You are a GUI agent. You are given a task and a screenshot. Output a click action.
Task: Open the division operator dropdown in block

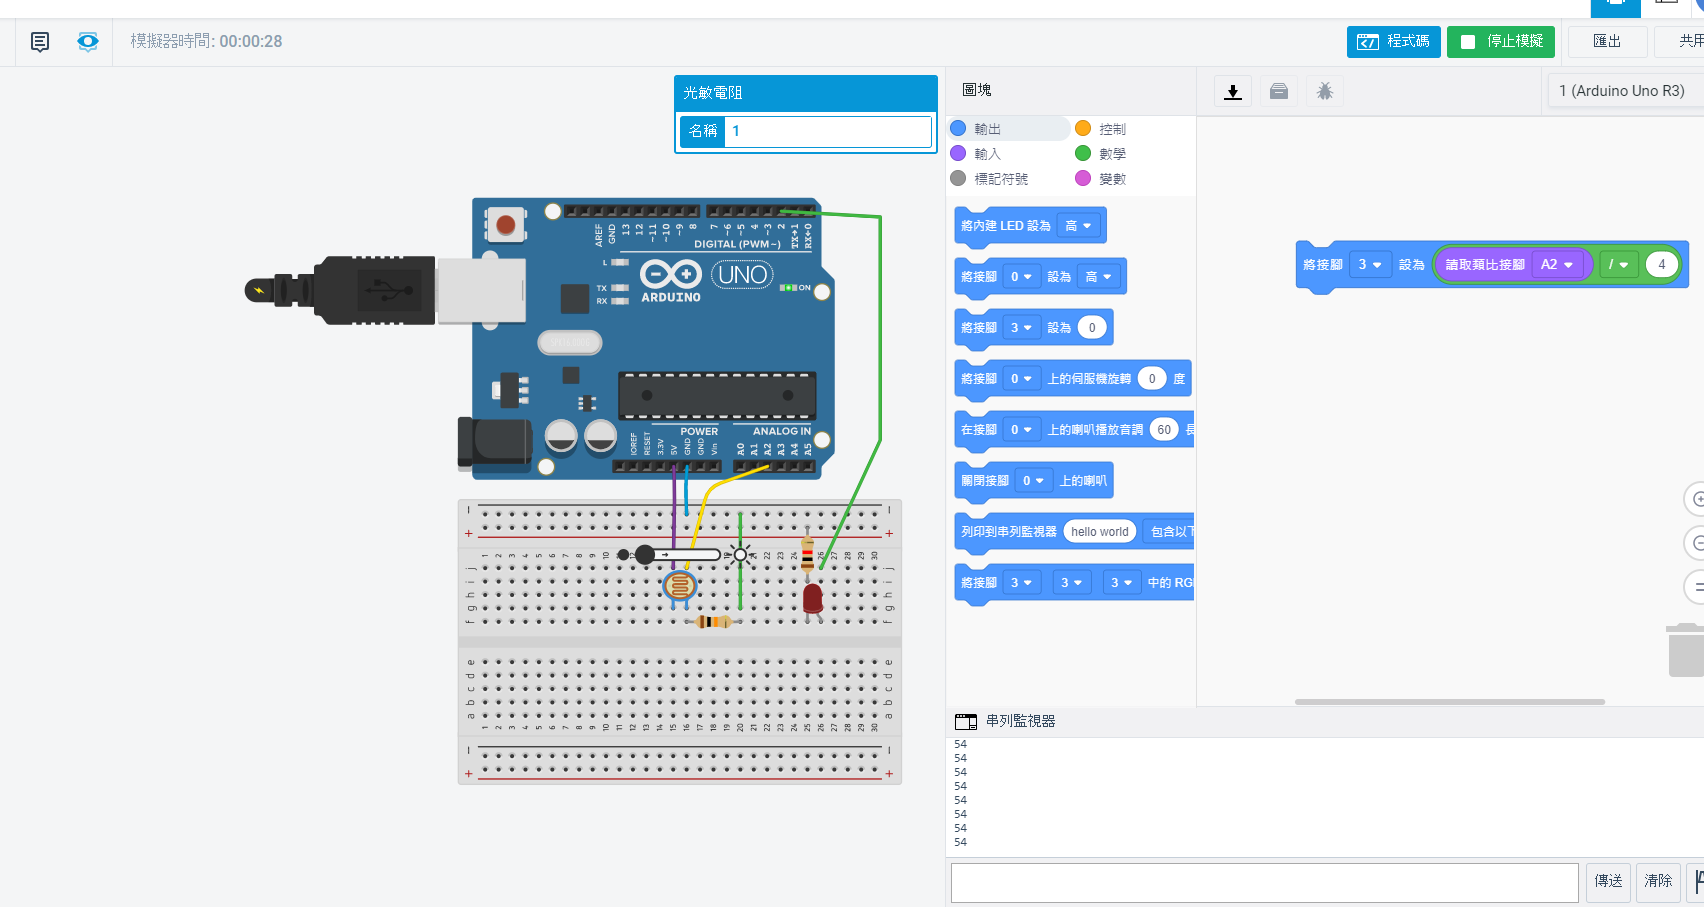pyautogui.click(x=1618, y=265)
